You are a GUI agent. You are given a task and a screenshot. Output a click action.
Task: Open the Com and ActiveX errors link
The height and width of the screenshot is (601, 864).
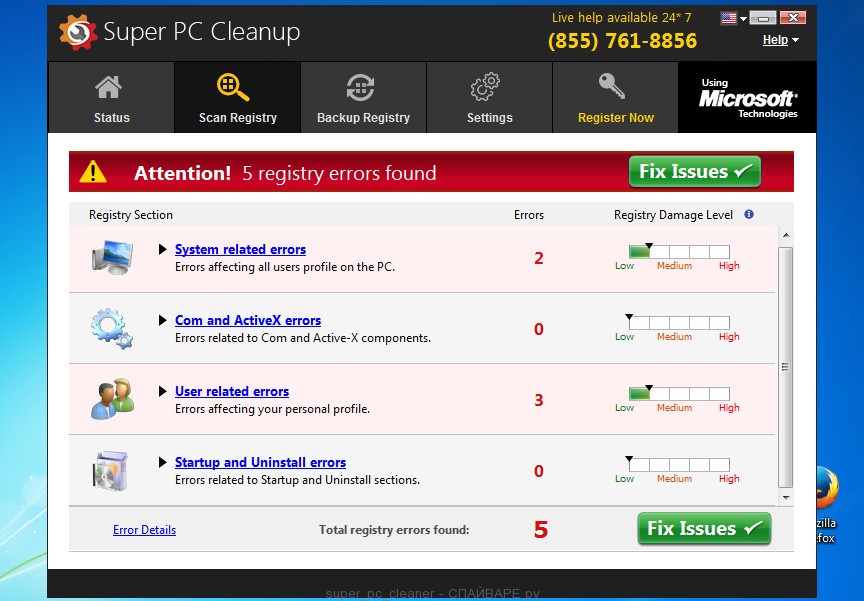coord(248,321)
